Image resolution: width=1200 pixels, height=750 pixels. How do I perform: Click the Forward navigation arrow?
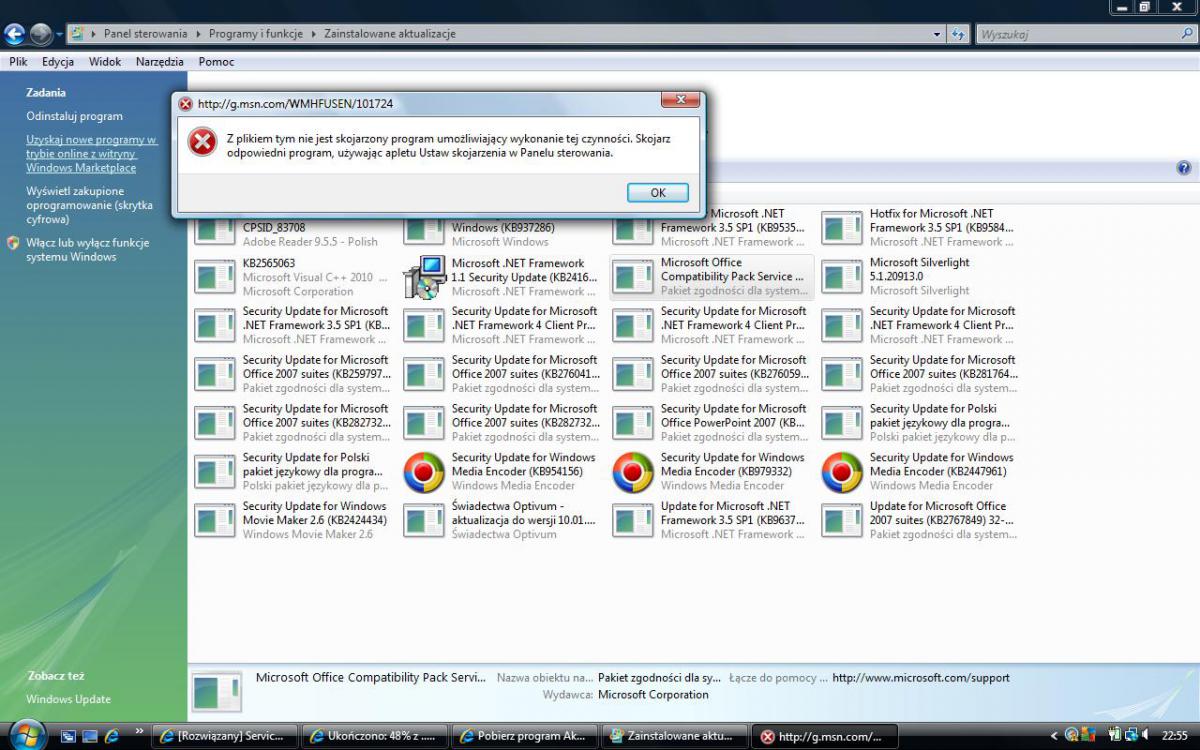tap(40, 34)
